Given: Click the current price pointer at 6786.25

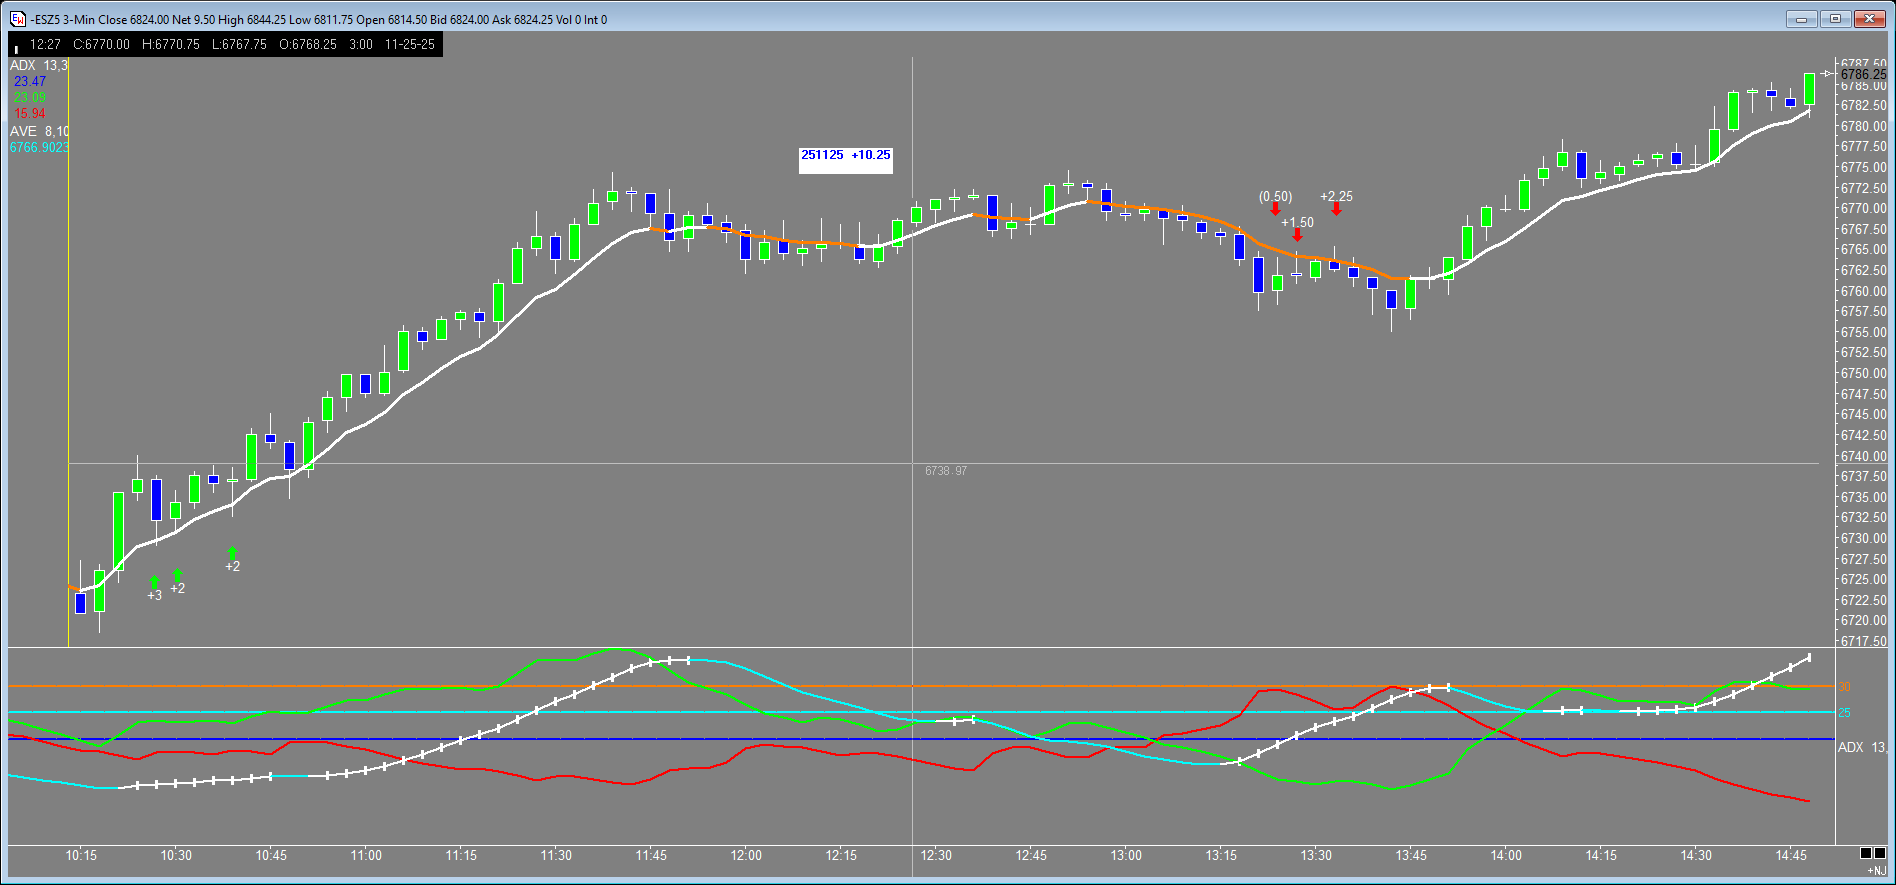Looking at the screenshot, I should coord(1829,74).
